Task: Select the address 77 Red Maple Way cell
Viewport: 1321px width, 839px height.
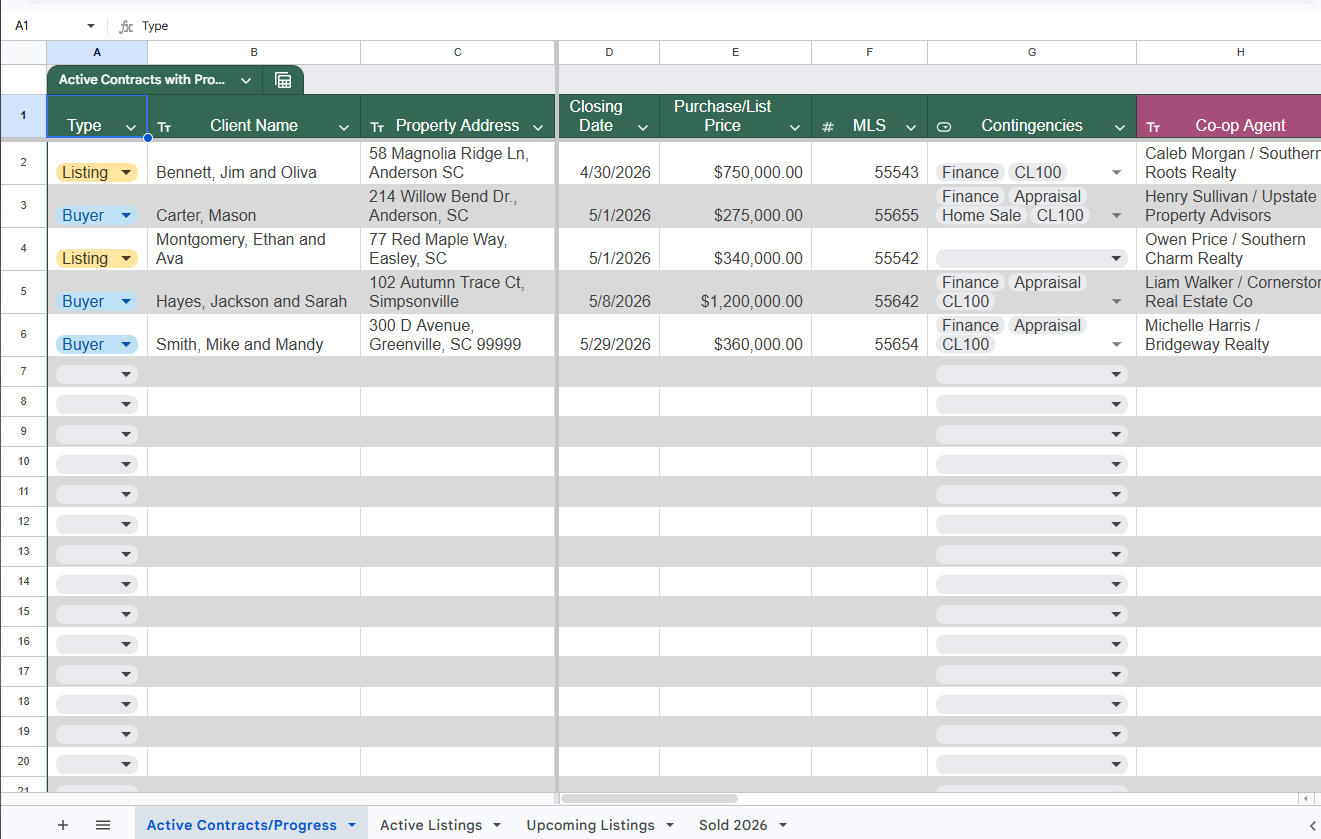Action: tap(457, 249)
